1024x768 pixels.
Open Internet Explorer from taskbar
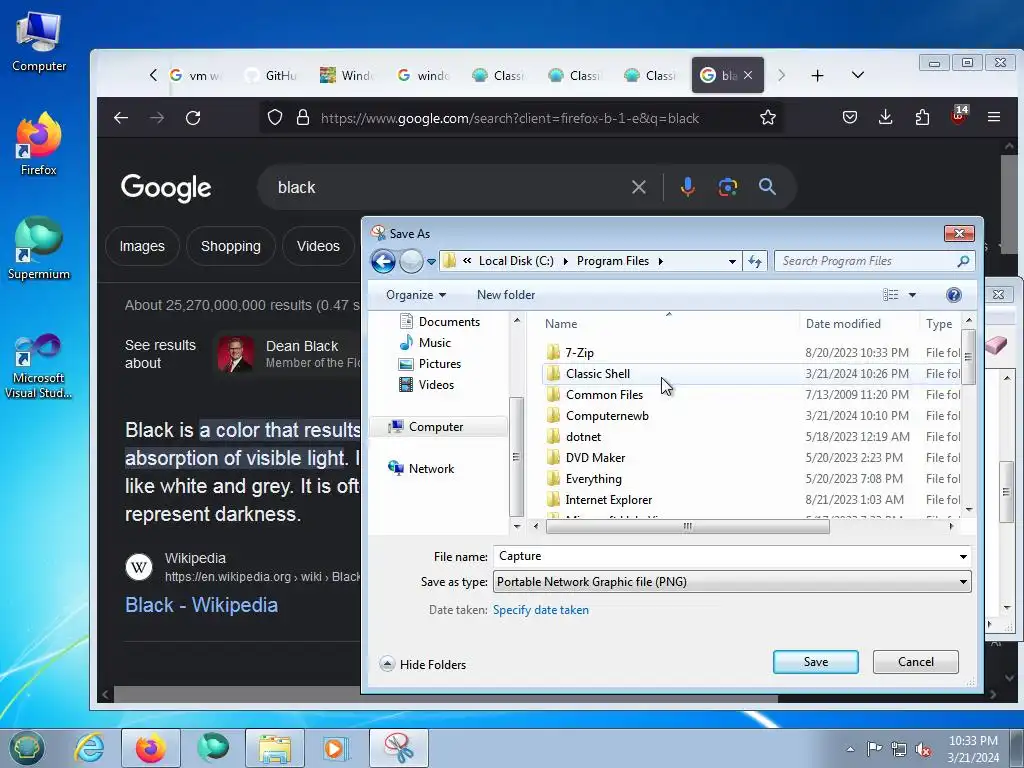click(x=89, y=748)
